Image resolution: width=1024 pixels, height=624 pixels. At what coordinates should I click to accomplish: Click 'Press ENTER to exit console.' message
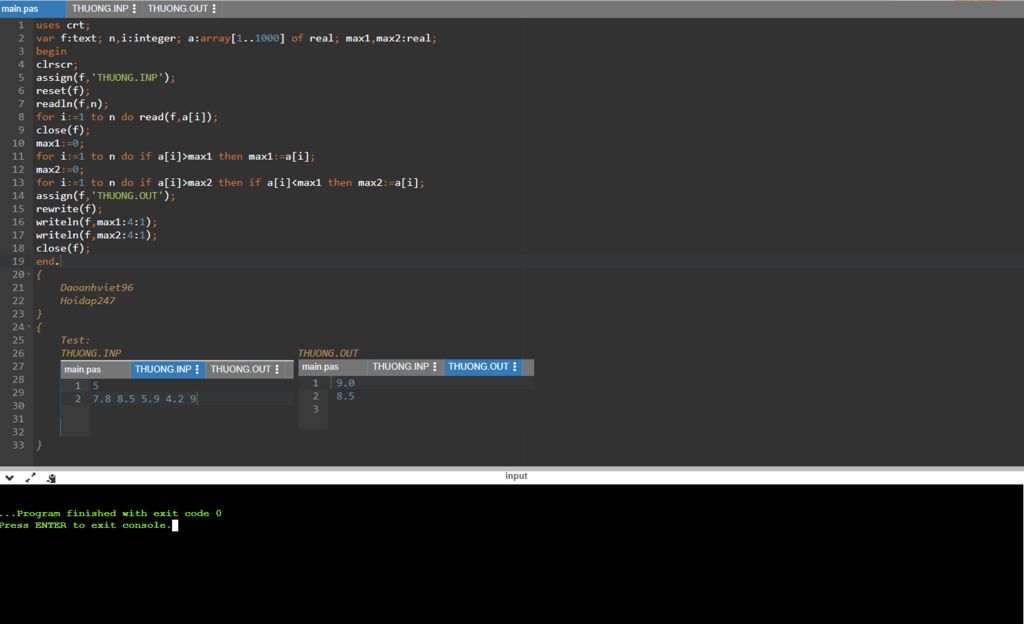86,525
